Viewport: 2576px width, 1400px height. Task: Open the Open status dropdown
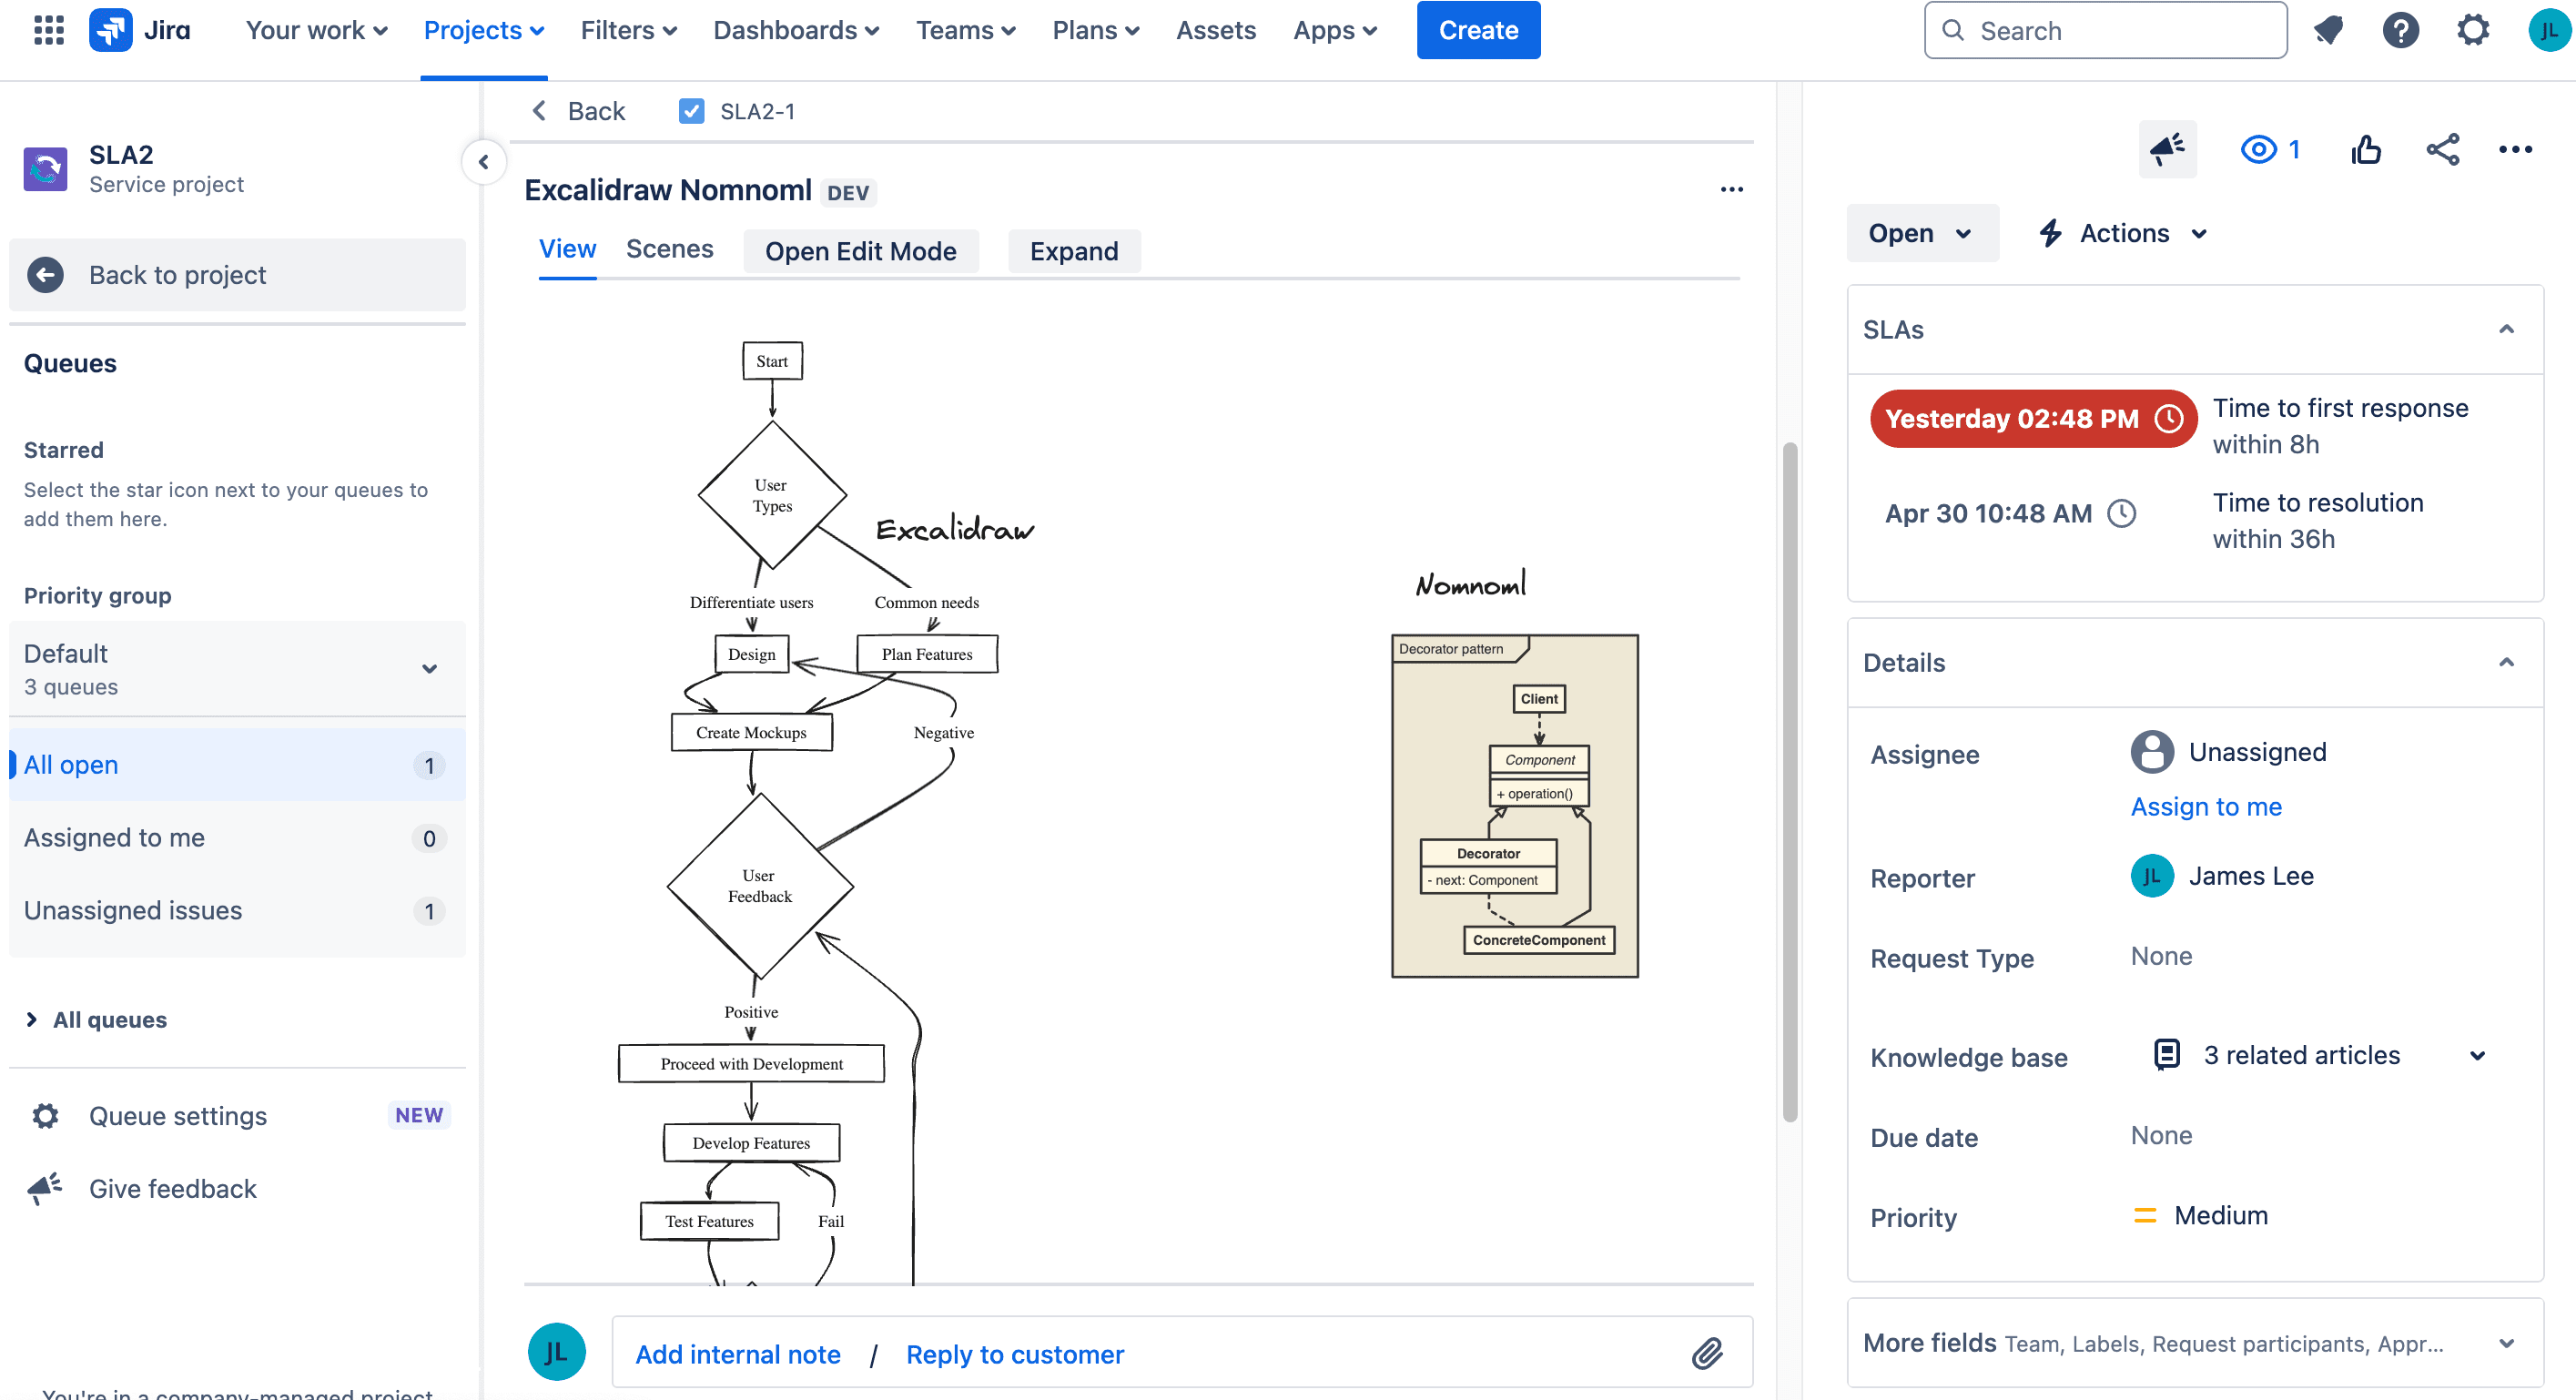click(x=1922, y=233)
